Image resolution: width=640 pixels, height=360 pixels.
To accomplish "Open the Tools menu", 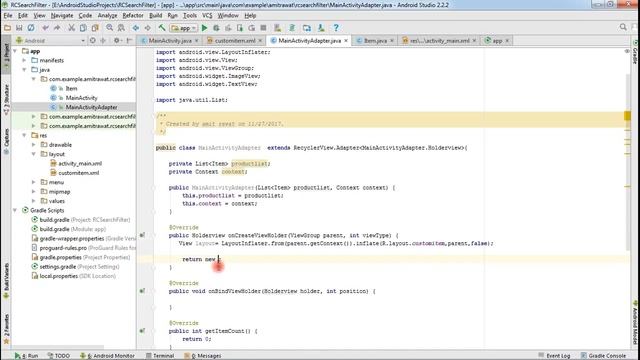I will click(x=190, y=16).
